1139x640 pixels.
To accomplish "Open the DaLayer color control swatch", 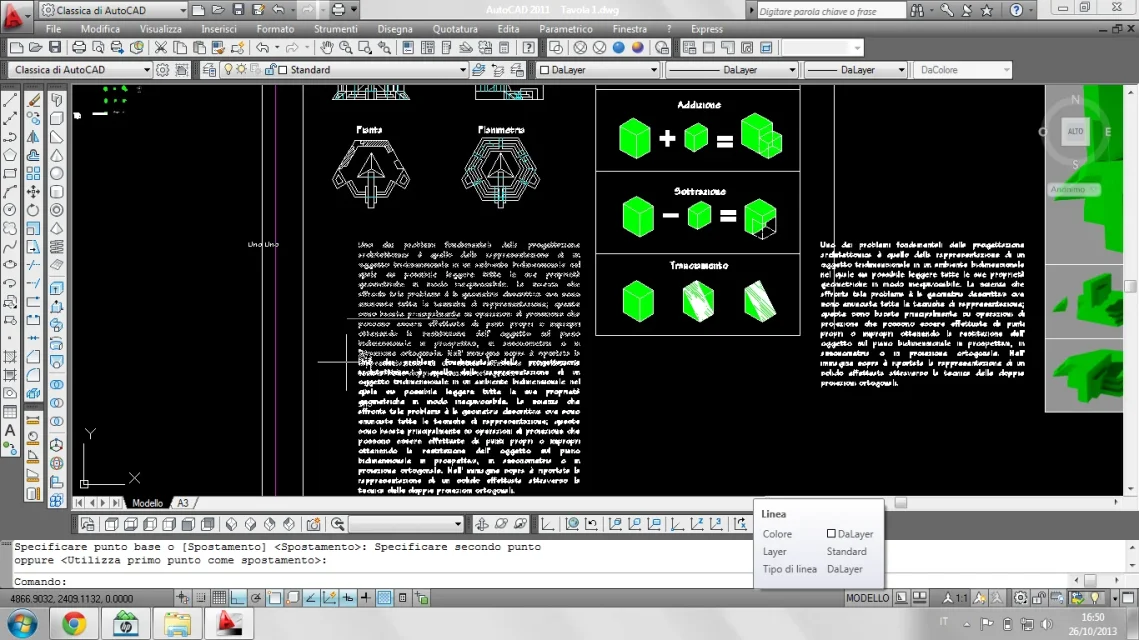I will point(598,70).
